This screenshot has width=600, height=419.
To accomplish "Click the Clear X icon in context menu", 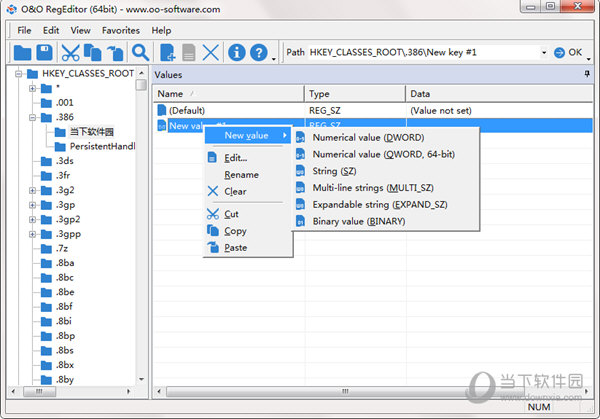I will click(213, 191).
